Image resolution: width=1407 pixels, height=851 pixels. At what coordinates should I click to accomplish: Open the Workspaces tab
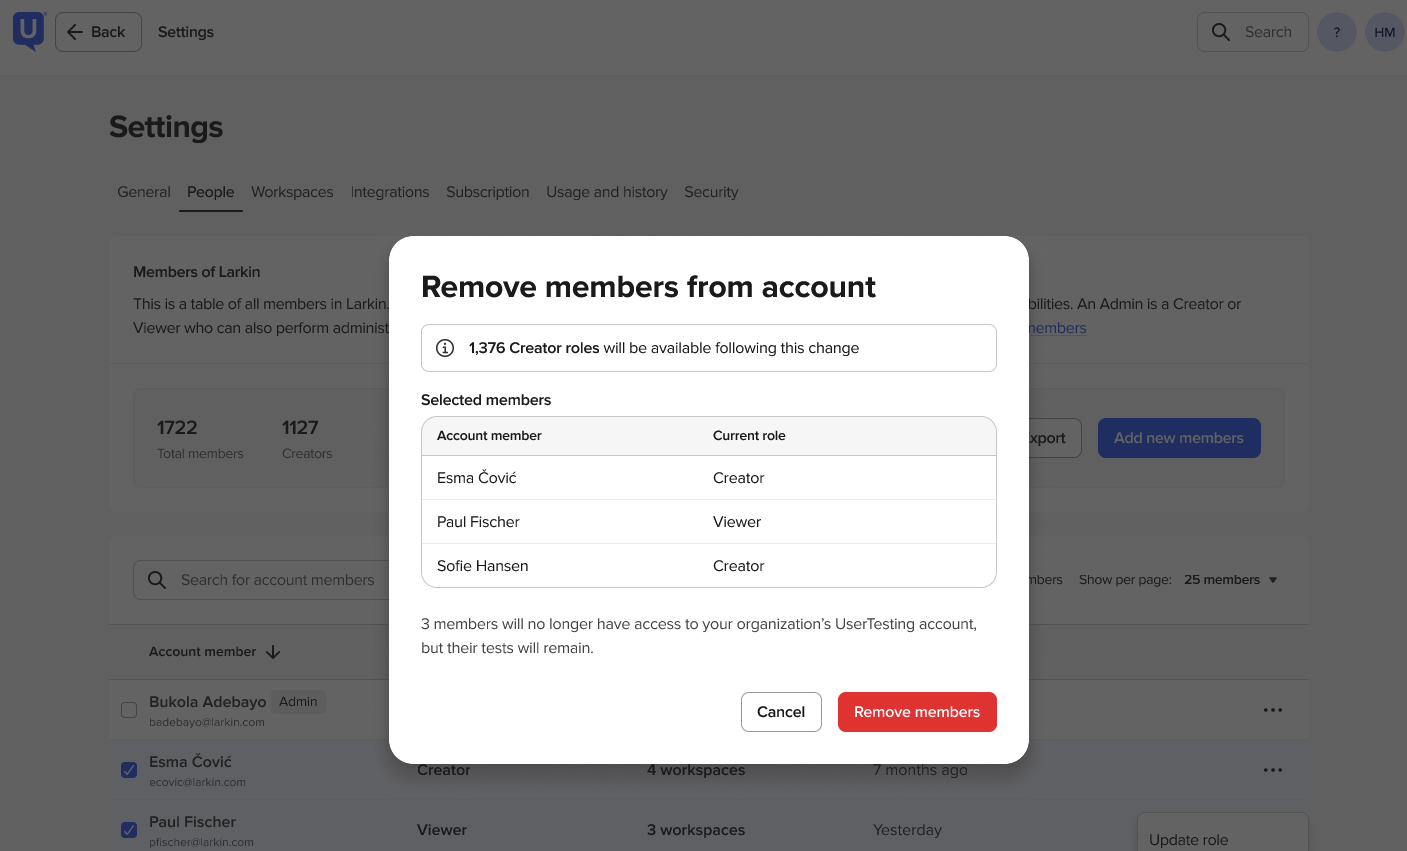pos(292,192)
